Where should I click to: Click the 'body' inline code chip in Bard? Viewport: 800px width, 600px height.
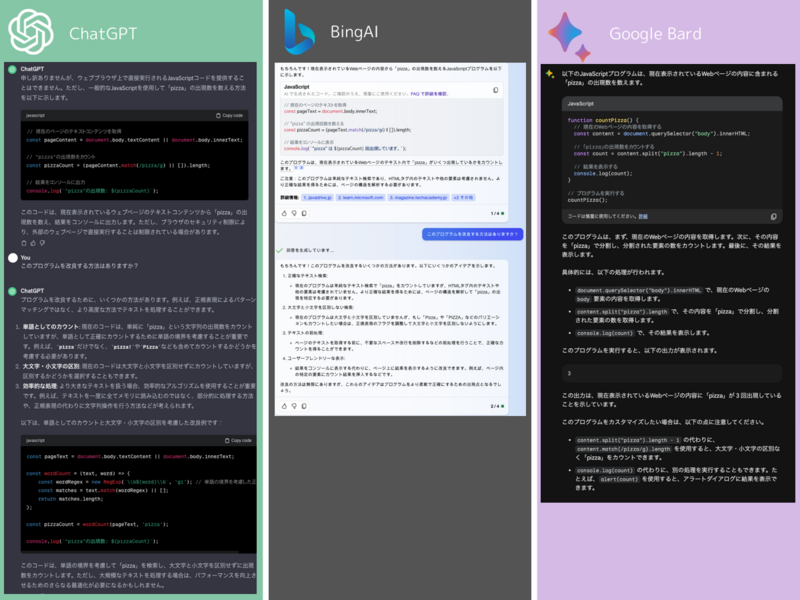click(x=583, y=299)
